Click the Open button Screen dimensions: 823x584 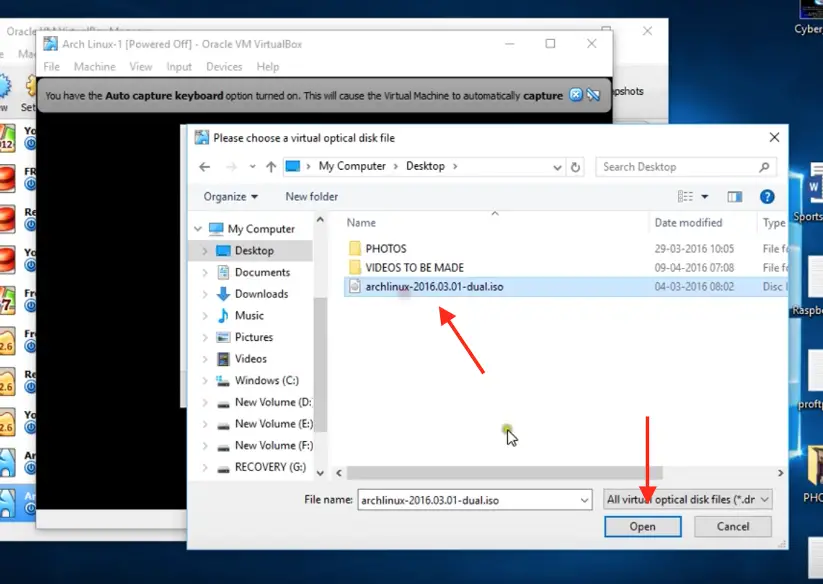[x=642, y=526]
